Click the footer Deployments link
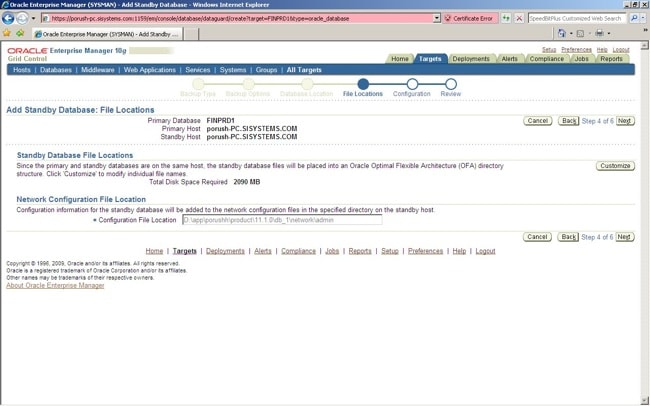This screenshot has height=406, width=650. (225, 251)
